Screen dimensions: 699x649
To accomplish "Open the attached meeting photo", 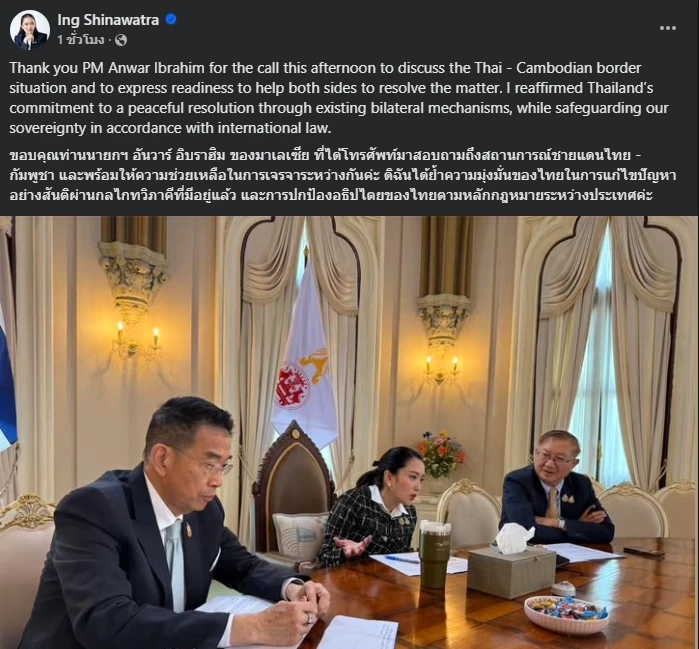I will pyautogui.click(x=350, y=432).
